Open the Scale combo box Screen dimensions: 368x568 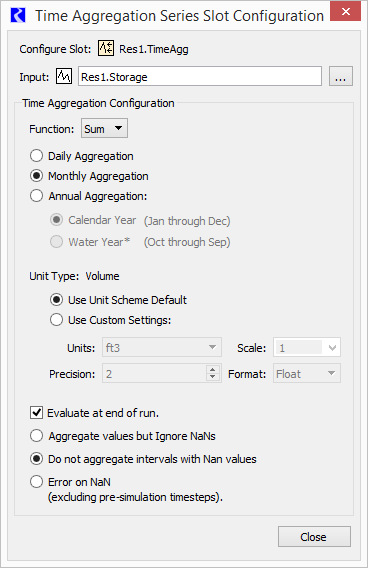tap(307, 347)
